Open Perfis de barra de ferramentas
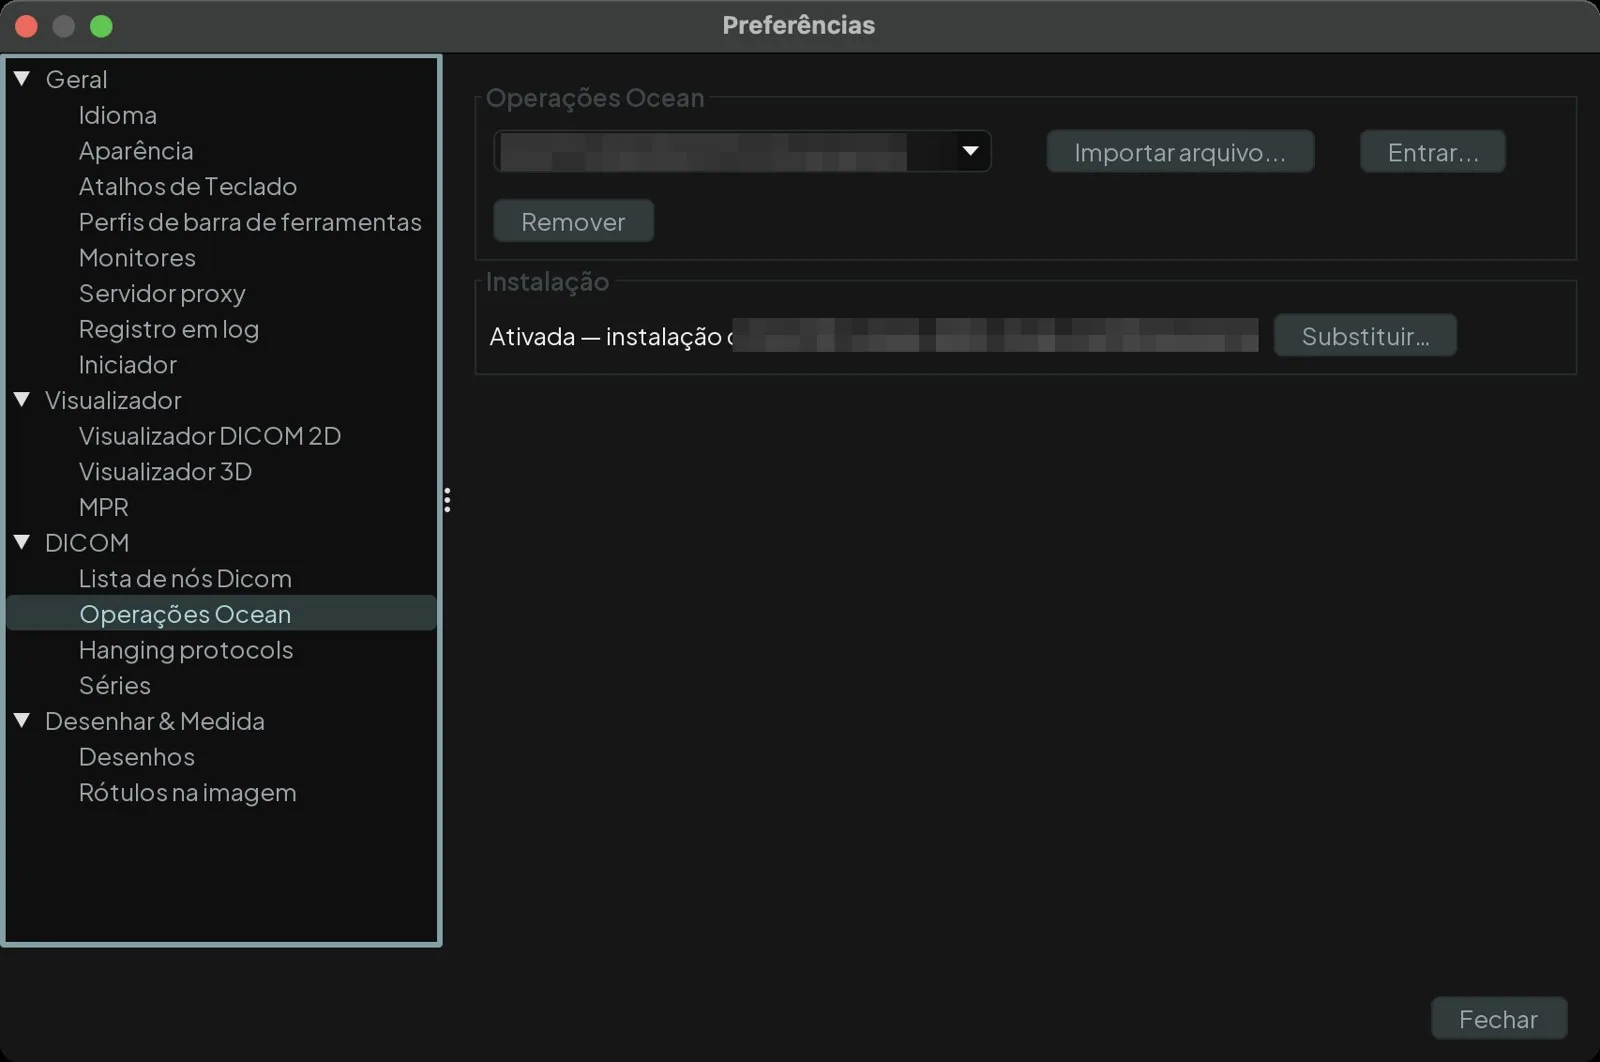 (x=250, y=222)
